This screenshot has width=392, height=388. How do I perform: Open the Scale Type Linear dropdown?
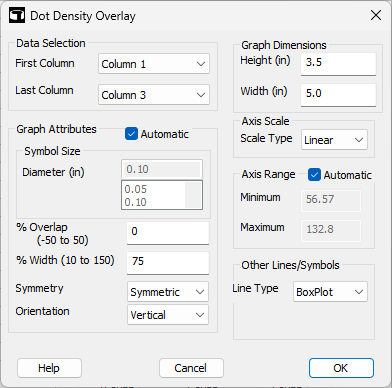[x=334, y=140]
